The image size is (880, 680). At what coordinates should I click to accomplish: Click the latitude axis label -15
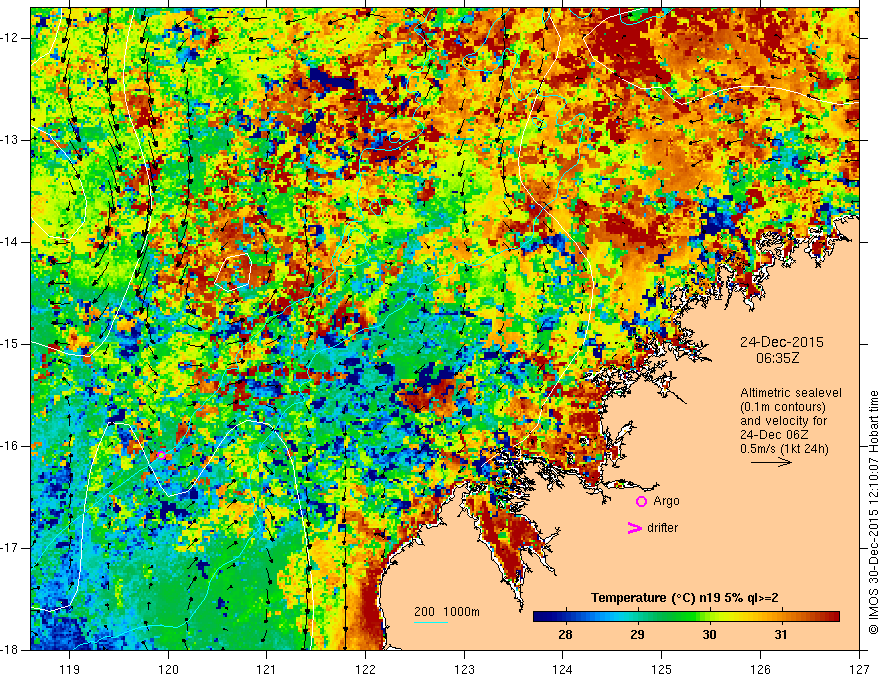point(11,344)
